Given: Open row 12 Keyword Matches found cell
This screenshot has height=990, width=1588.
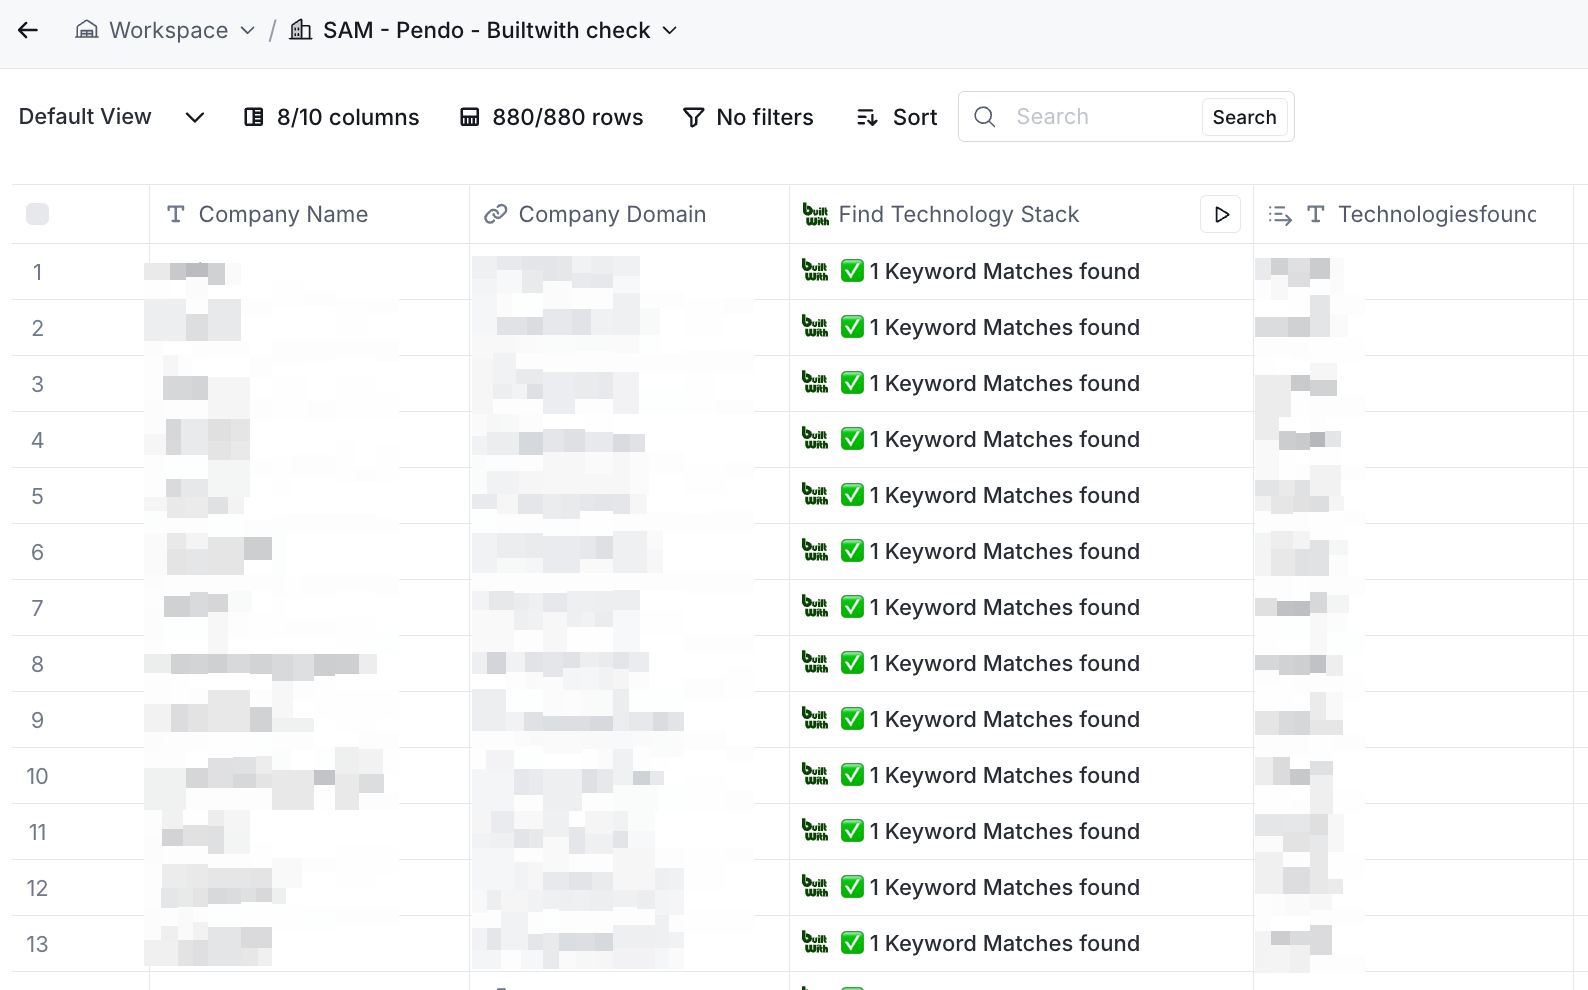Looking at the screenshot, I should (1021, 888).
